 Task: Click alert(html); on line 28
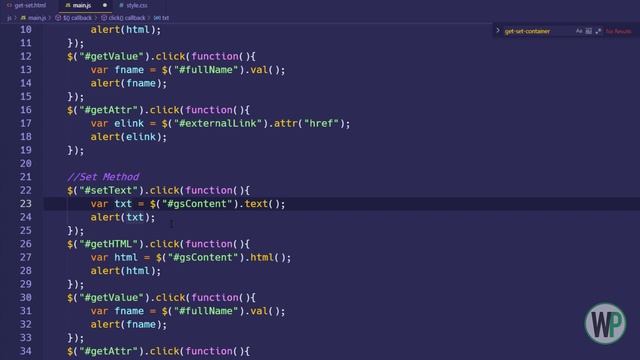[126, 271]
